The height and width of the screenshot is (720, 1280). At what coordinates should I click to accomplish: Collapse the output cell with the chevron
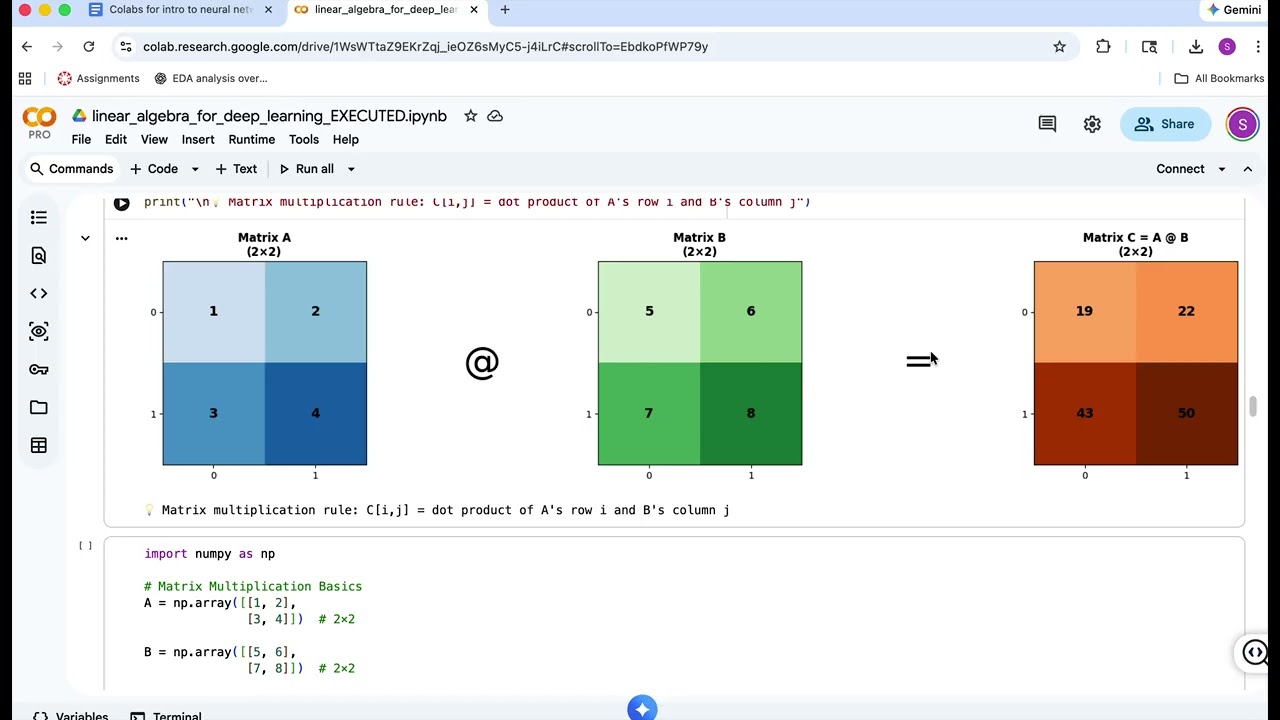(85, 238)
